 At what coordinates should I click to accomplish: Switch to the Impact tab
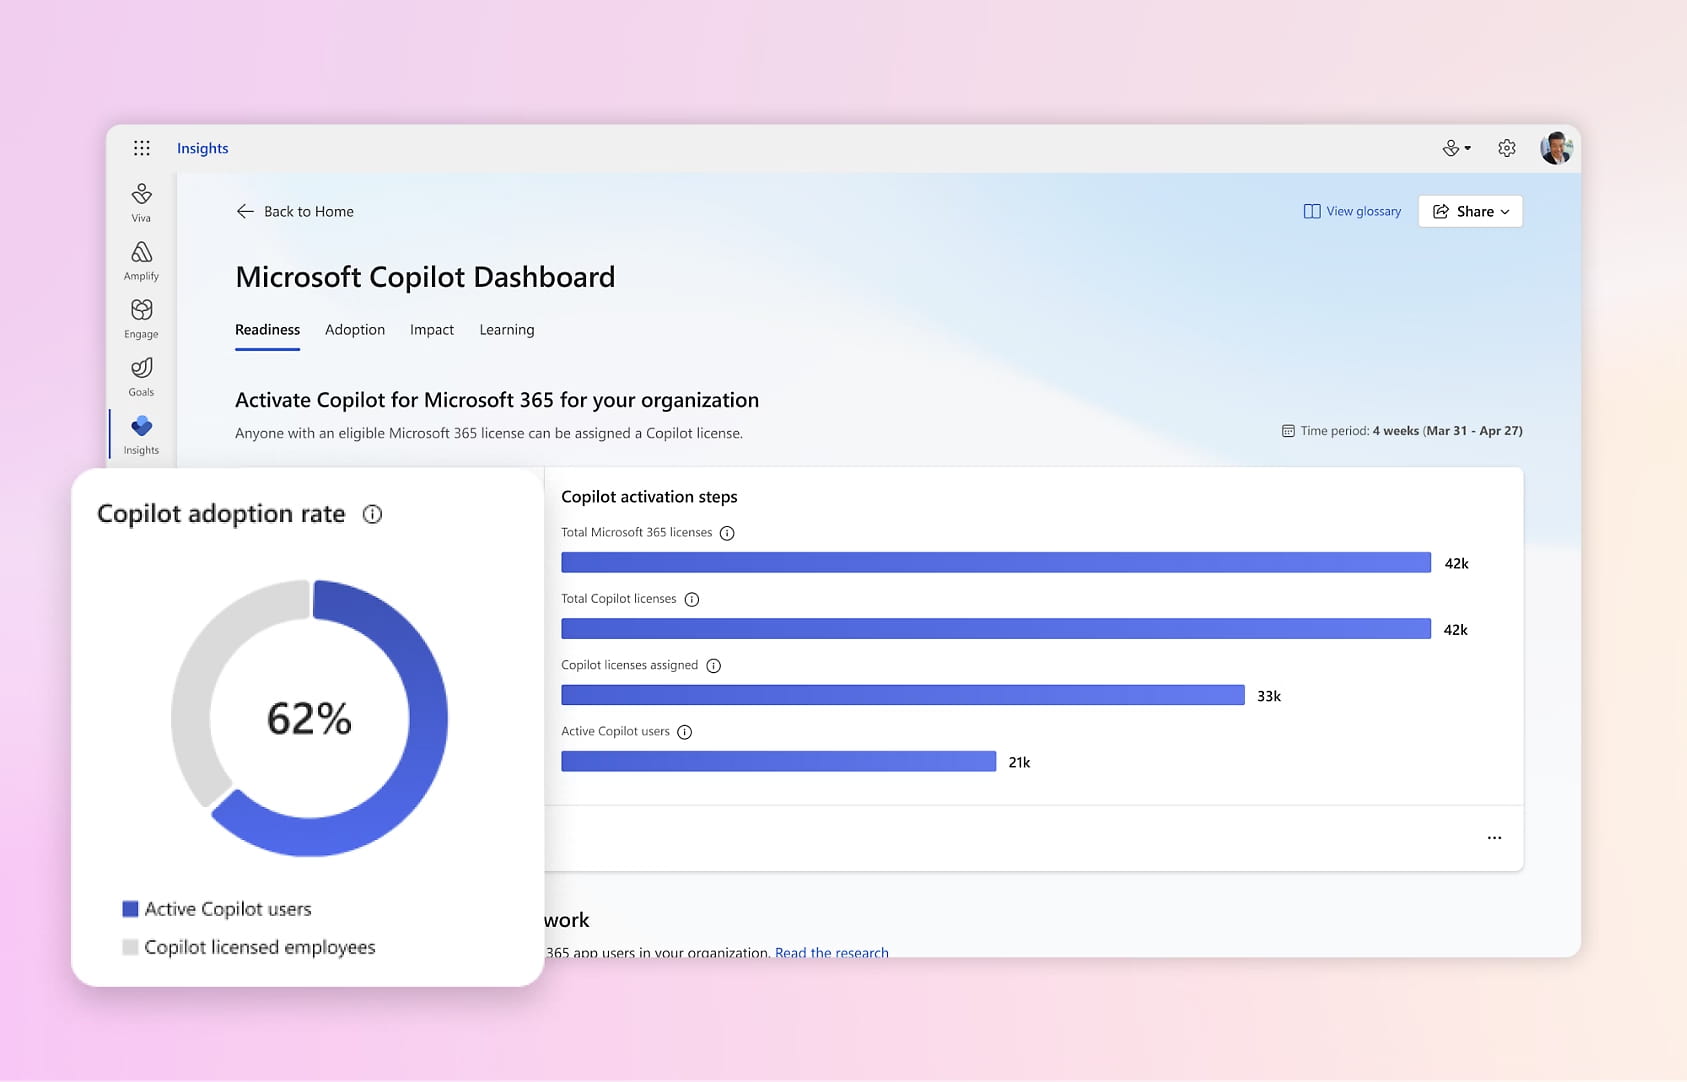(432, 330)
